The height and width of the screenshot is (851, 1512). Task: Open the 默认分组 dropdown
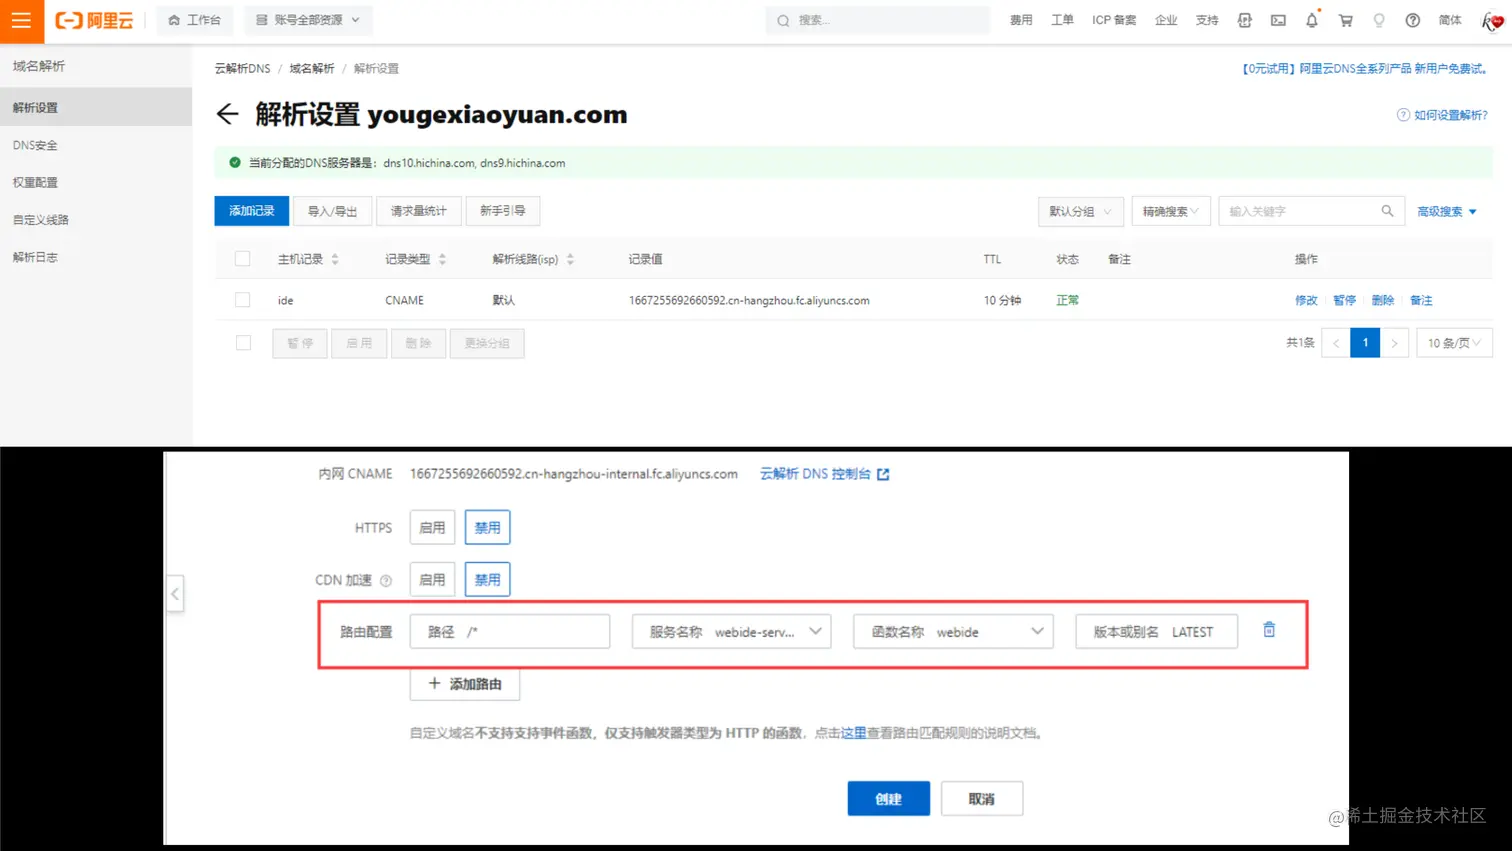click(x=1079, y=211)
